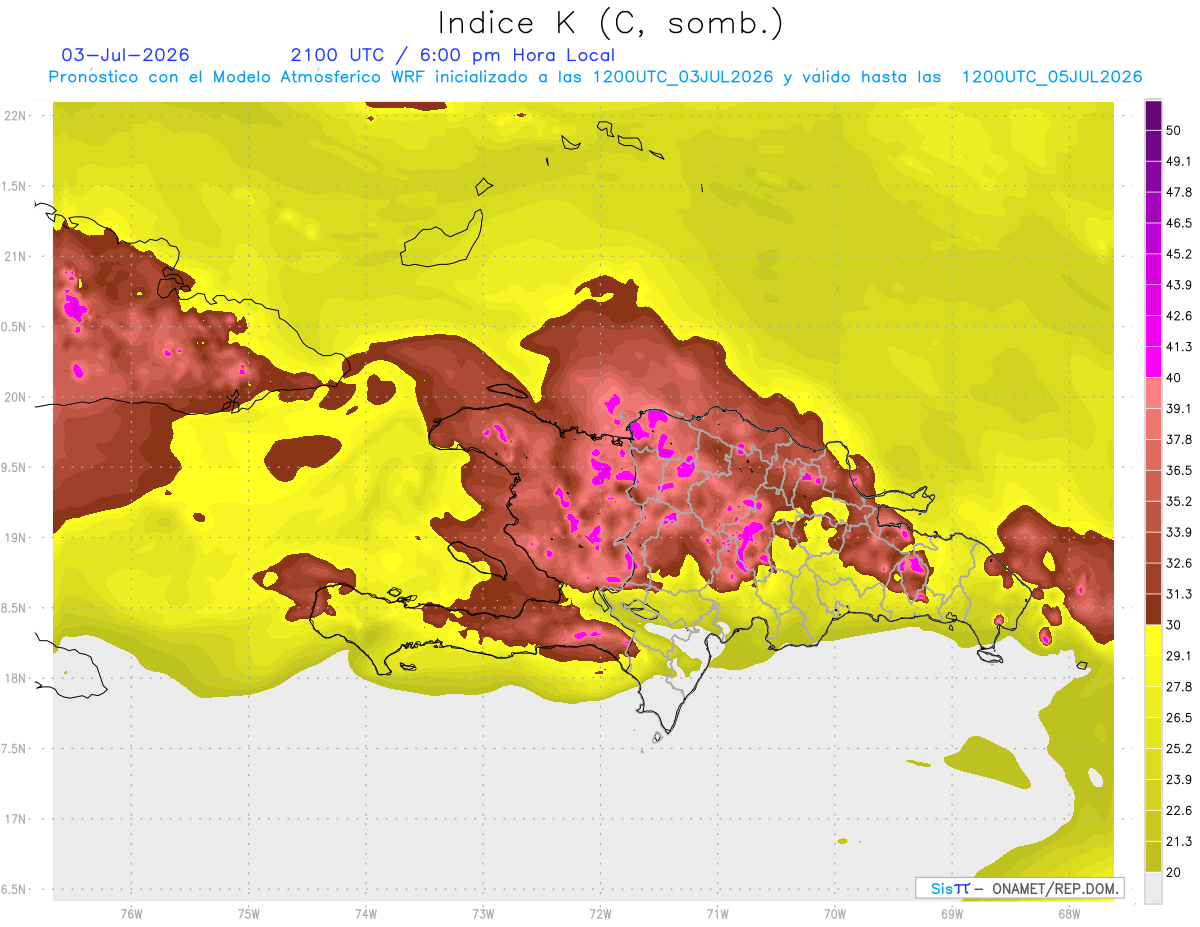Click the latitude label '19N'

tap(17, 538)
